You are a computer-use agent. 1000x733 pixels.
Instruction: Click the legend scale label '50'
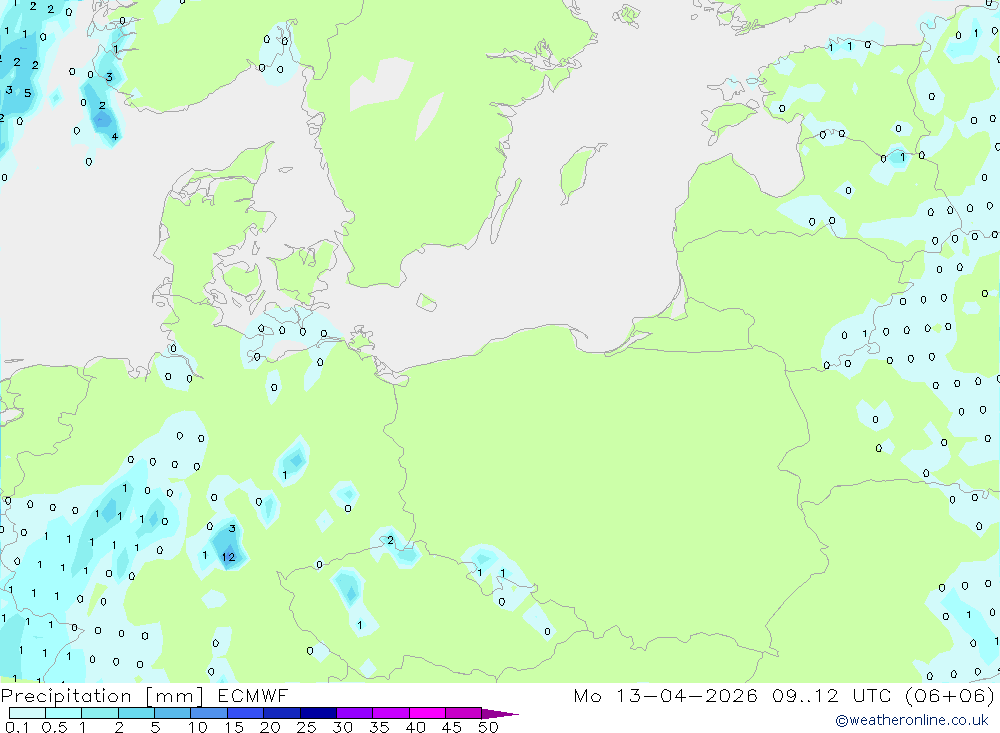pos(489,727)
